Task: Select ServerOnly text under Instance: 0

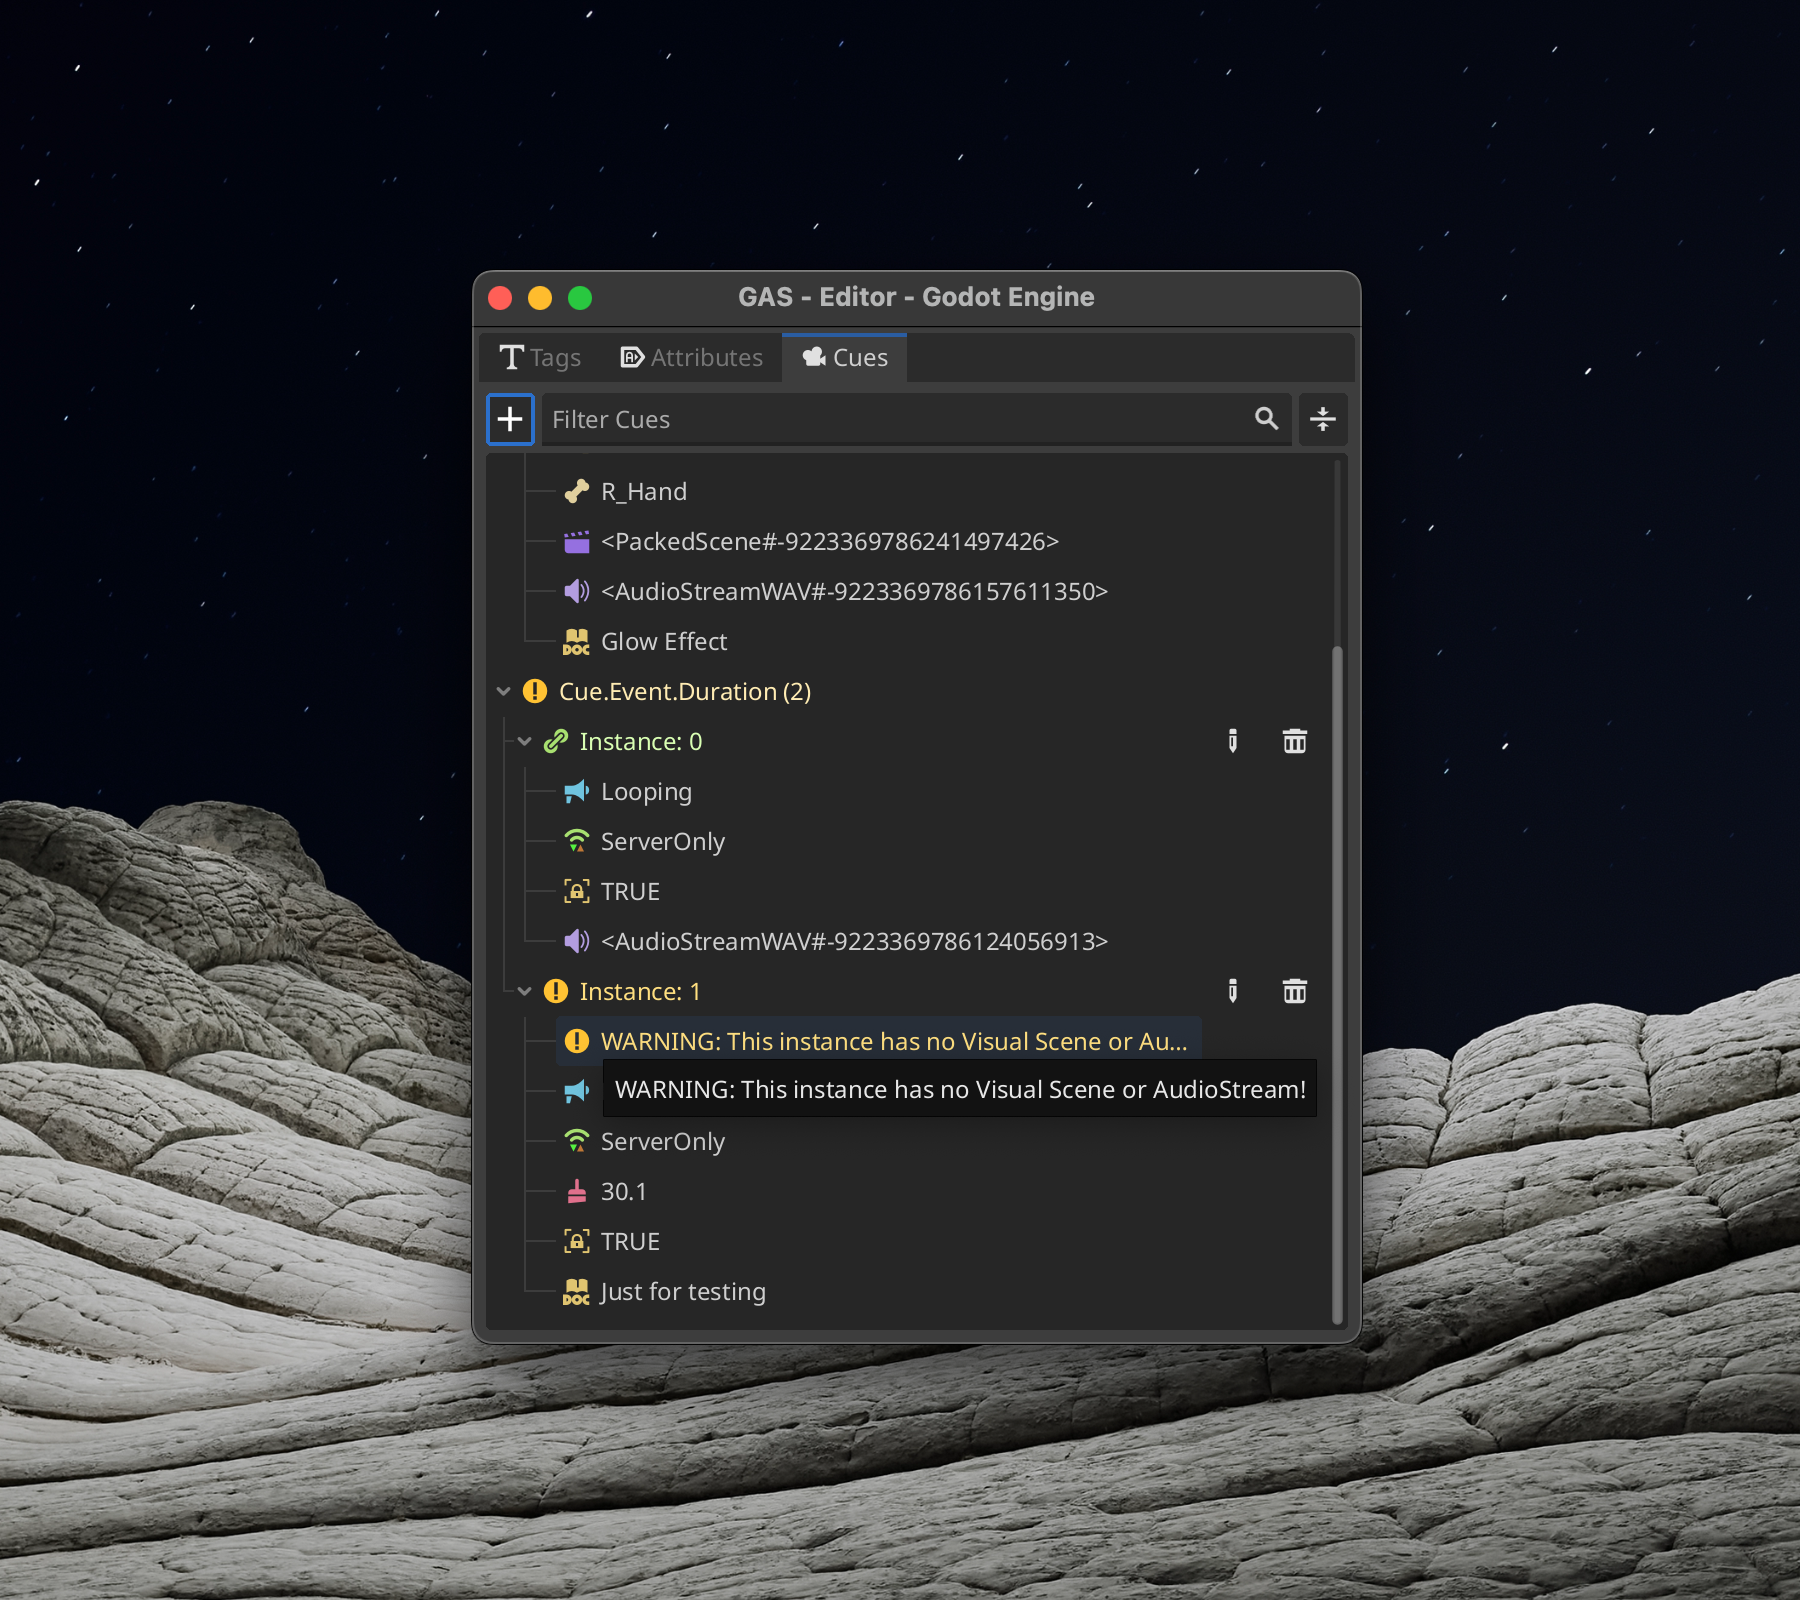Action: [663, 842]
